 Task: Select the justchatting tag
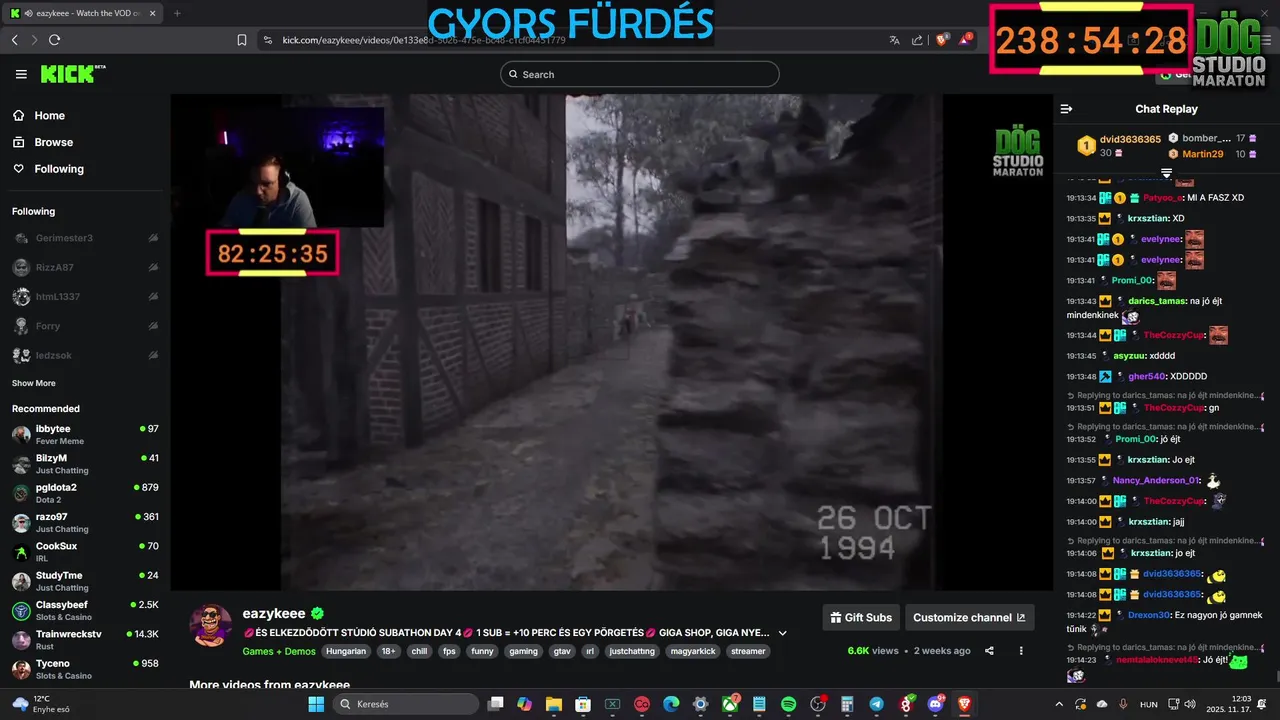(x=632, y=651)
